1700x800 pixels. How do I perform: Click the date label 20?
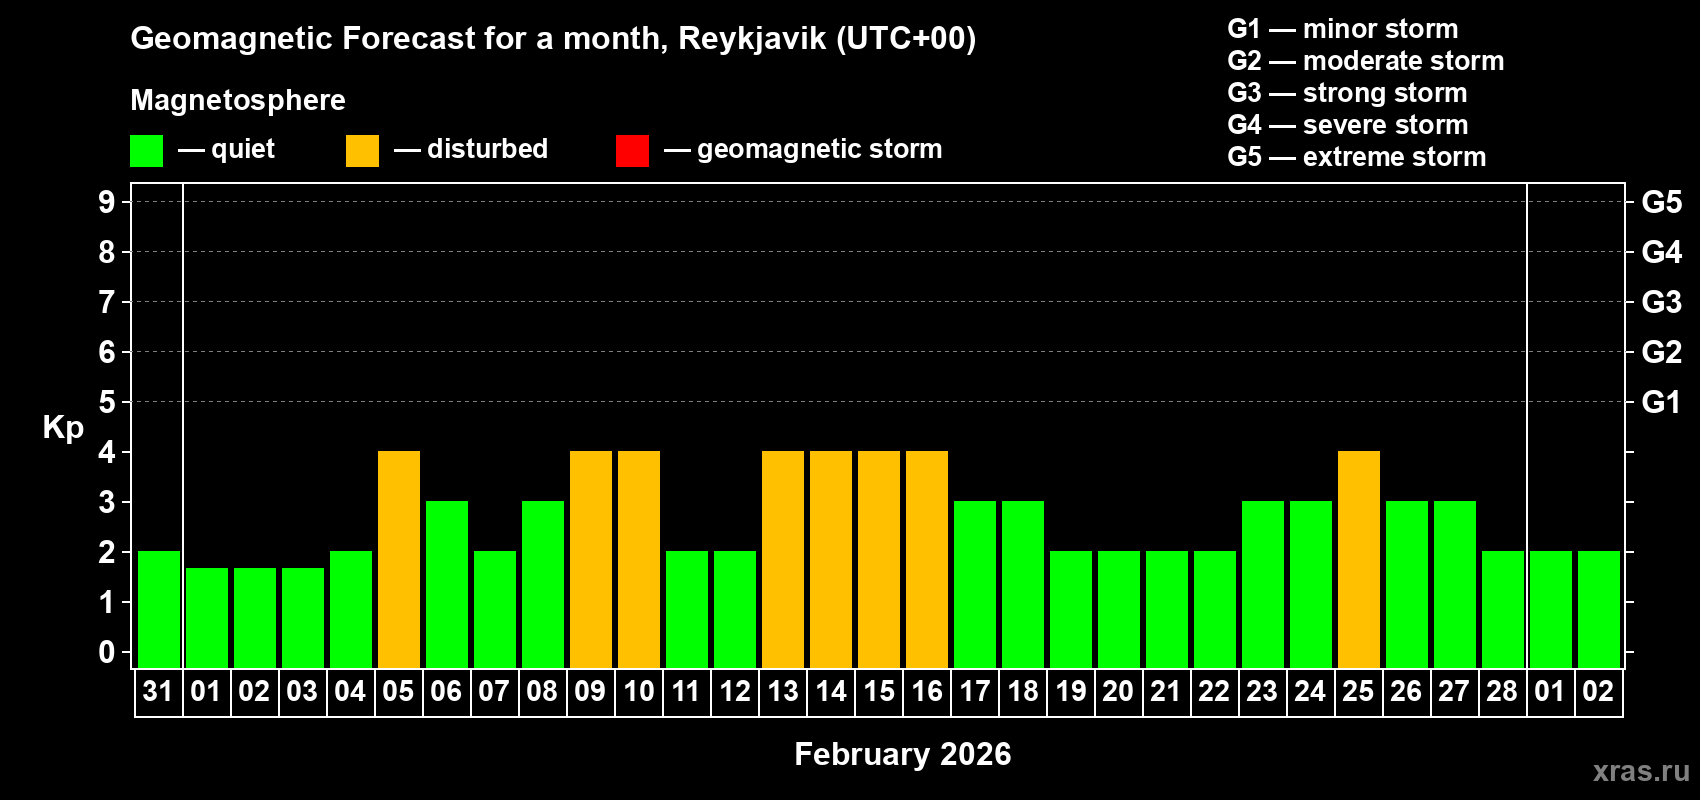(x=1118, y=691)
